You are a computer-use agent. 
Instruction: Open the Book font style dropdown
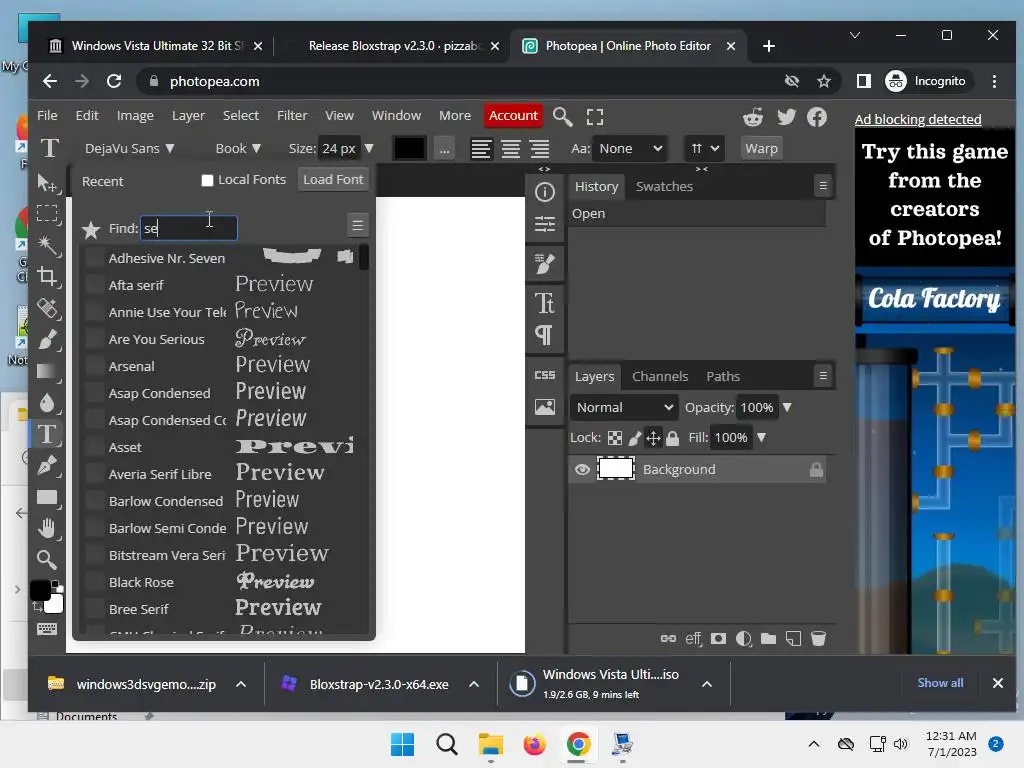[x=238, y=148]
